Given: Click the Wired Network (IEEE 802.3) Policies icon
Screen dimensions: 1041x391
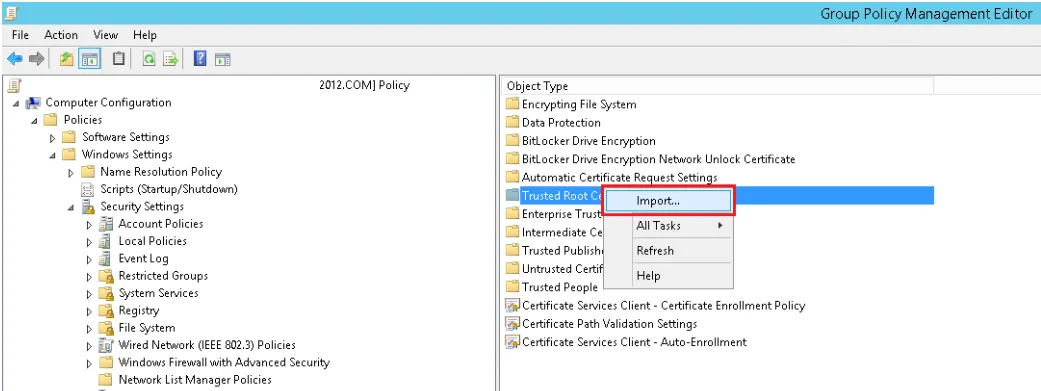Looking at the screenshot, I should (x=106, y=345).
